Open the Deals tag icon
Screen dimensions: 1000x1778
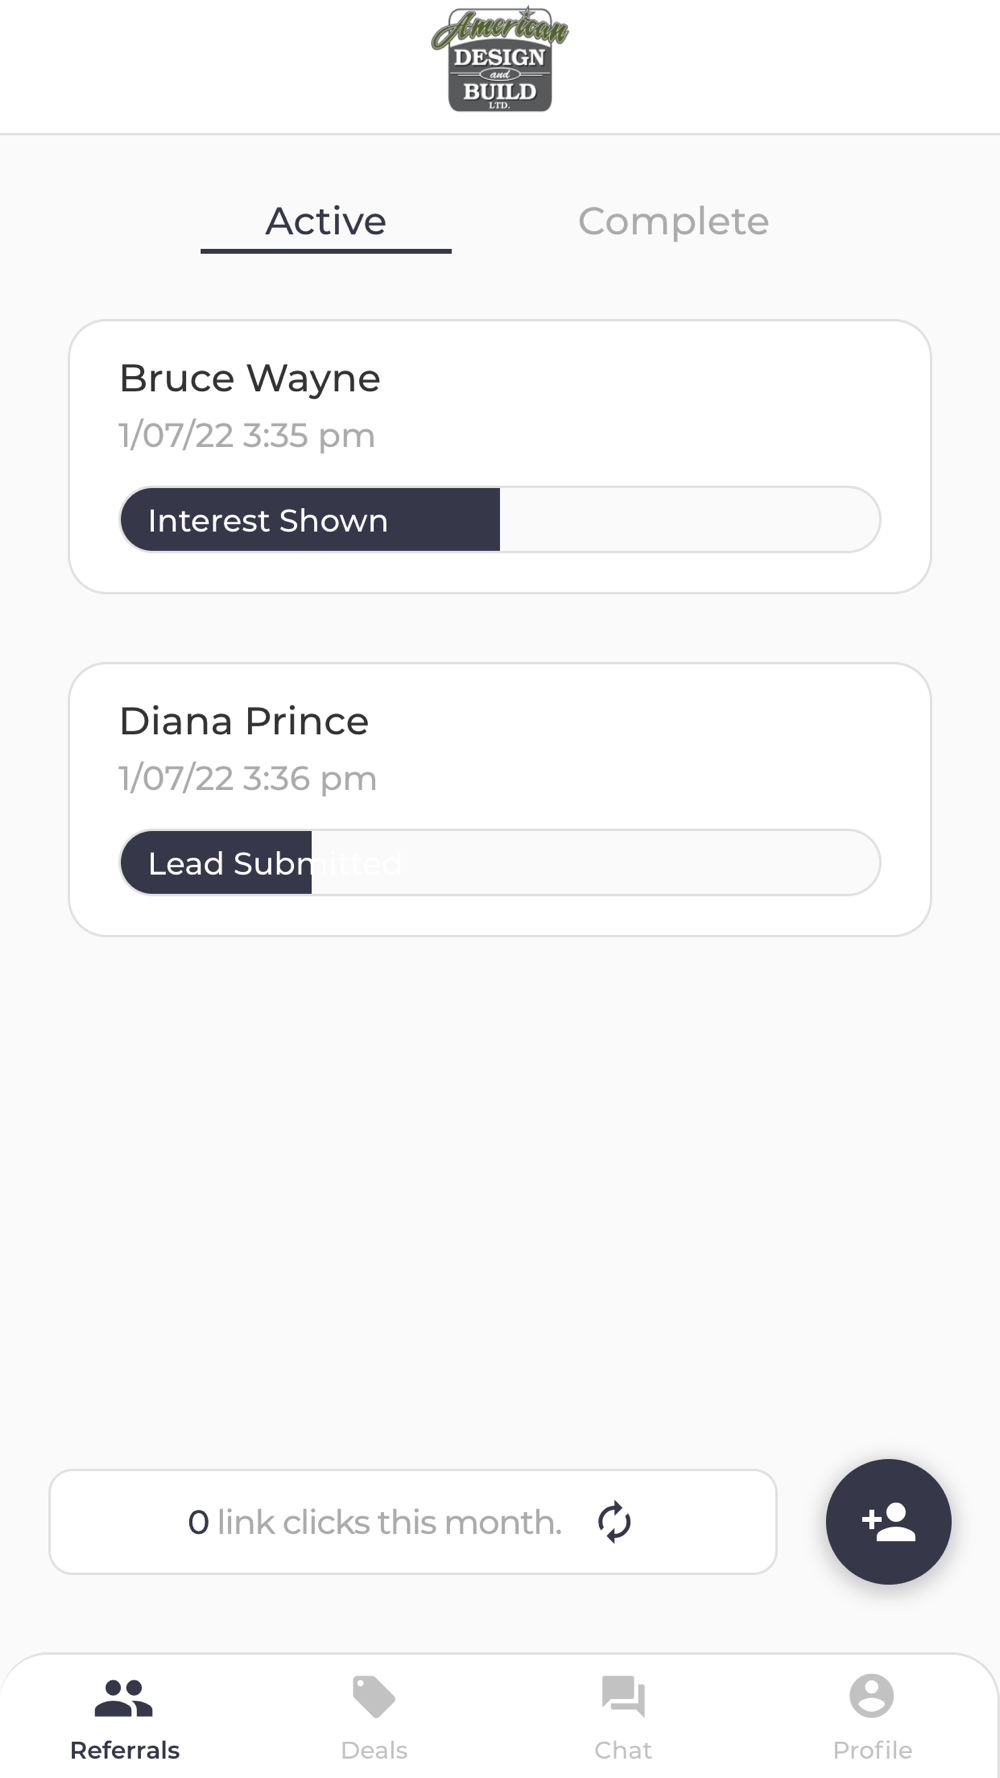pos(374,1697)
